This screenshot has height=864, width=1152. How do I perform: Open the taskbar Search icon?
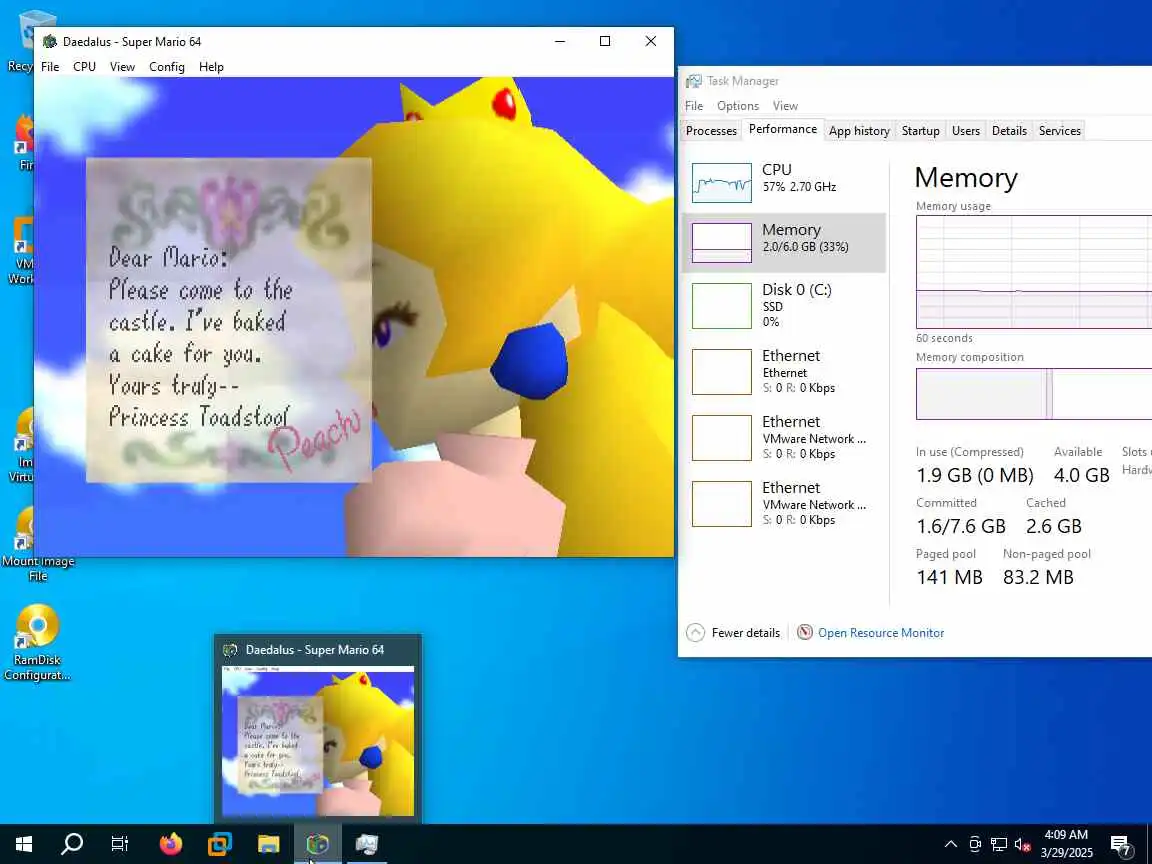point(71,844)
